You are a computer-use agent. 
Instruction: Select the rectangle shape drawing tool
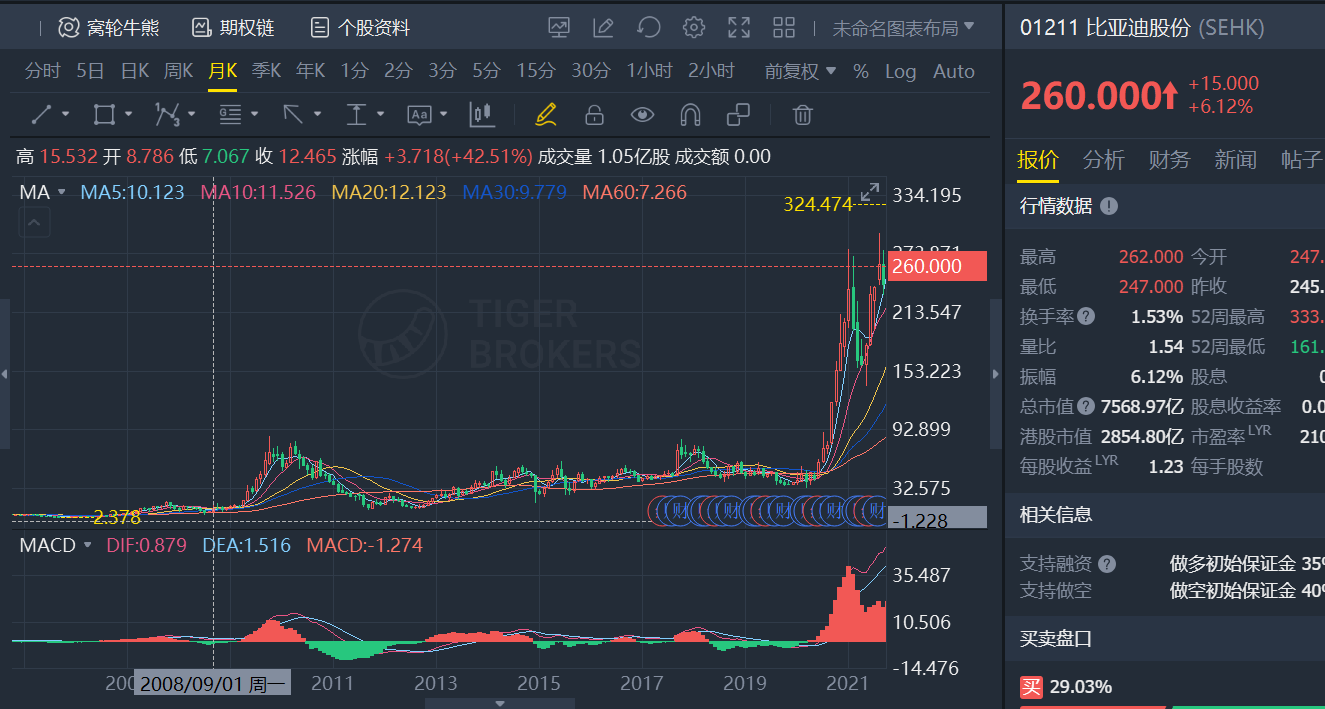click(104, 115)
